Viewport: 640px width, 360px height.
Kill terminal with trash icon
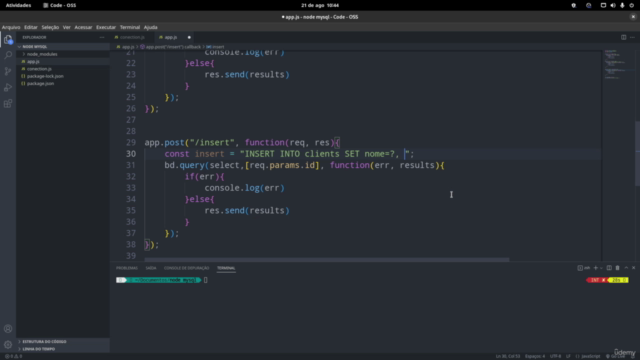pos(618,268)
